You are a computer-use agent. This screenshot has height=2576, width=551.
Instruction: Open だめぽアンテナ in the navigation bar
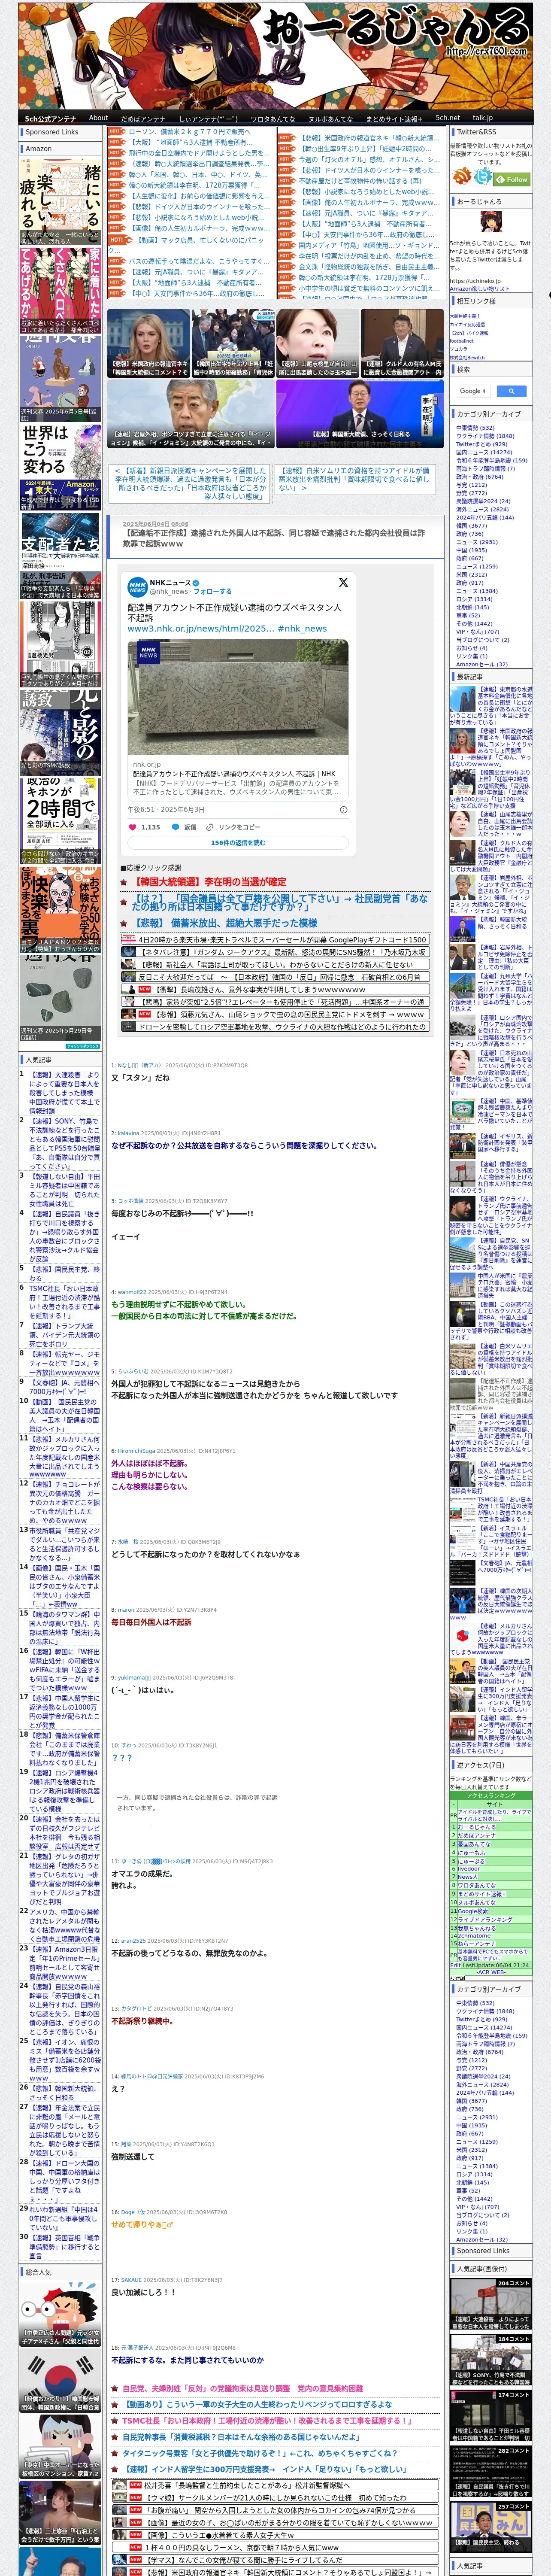click(x=143, y=118)
